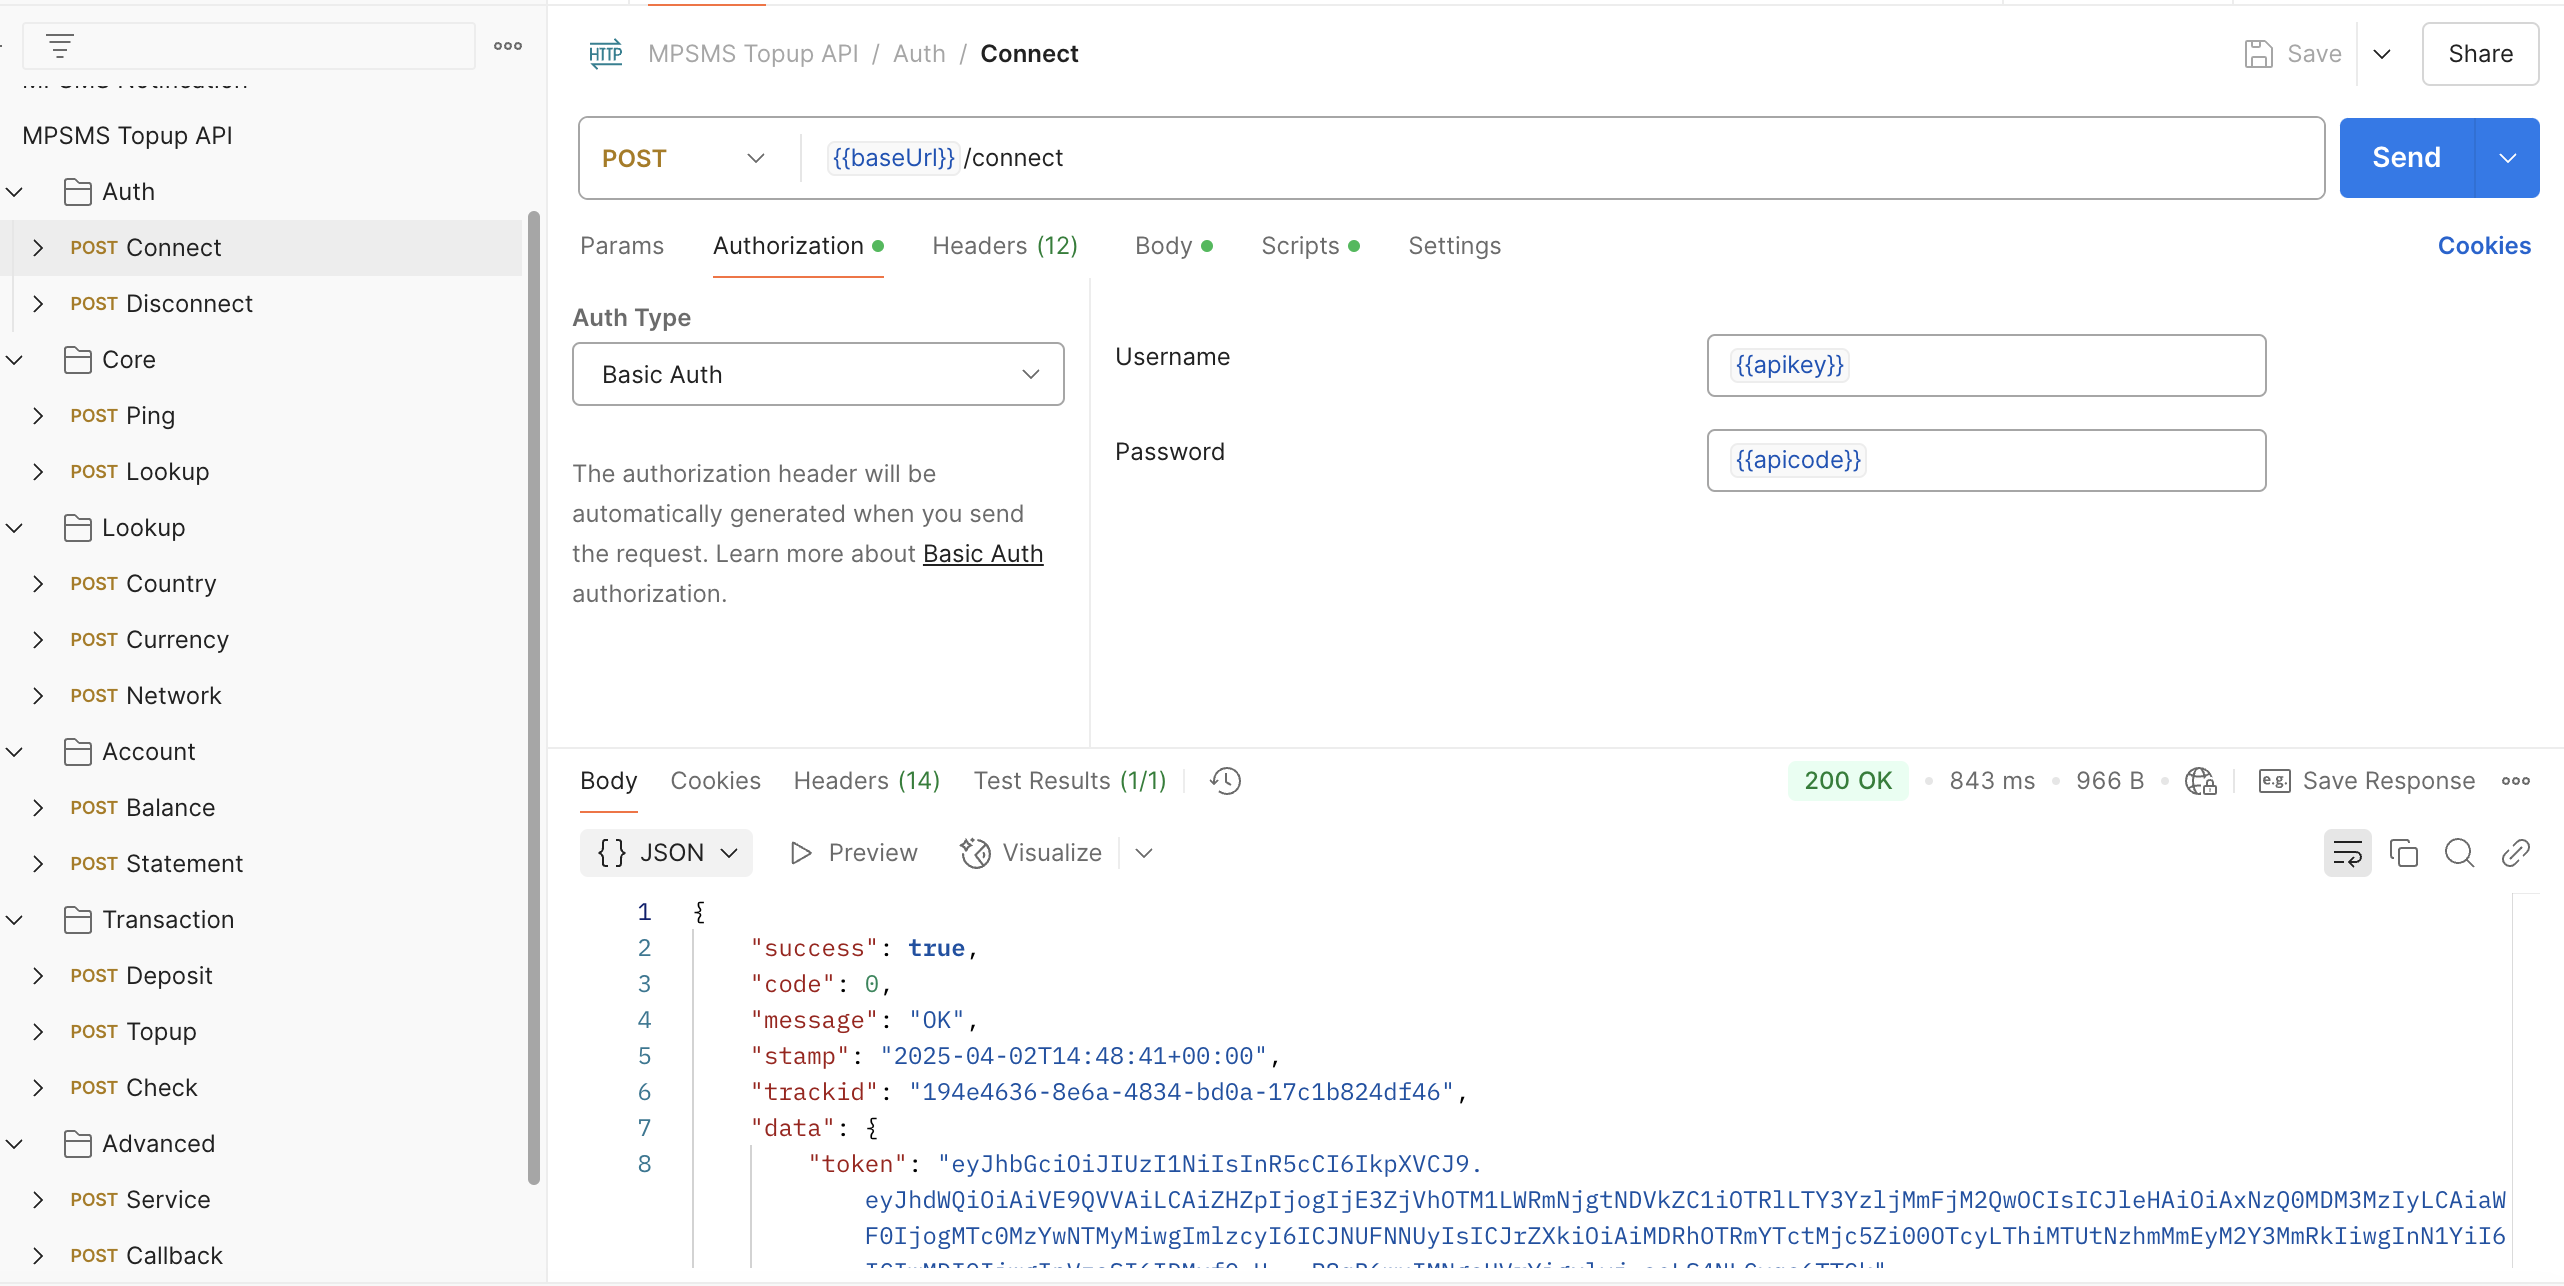The image size is (2564, 1286).
Task: Open the Cookies manager
Action: click(2483, 245)
